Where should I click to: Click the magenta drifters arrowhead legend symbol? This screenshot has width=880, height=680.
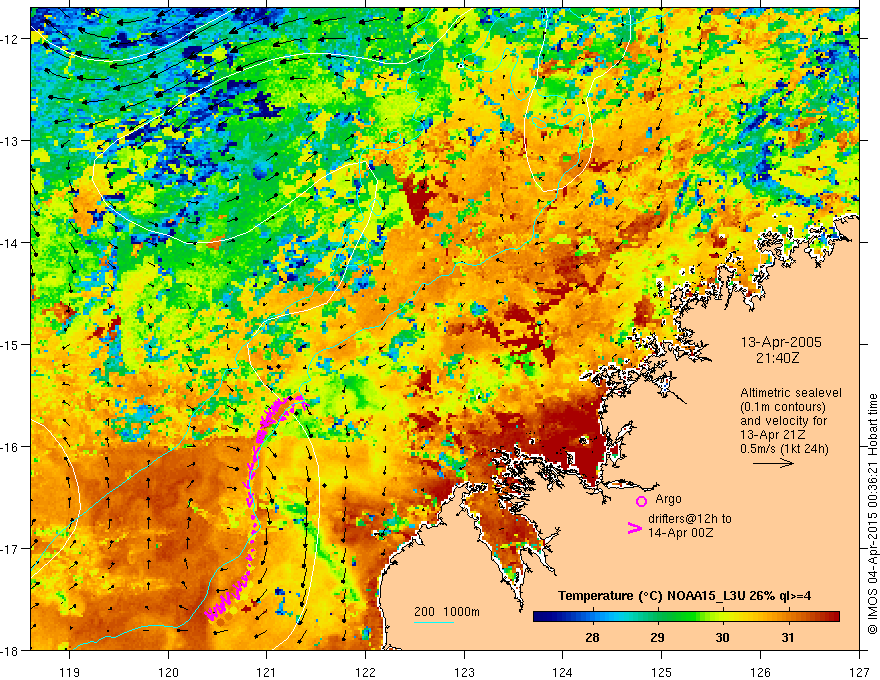634,528
